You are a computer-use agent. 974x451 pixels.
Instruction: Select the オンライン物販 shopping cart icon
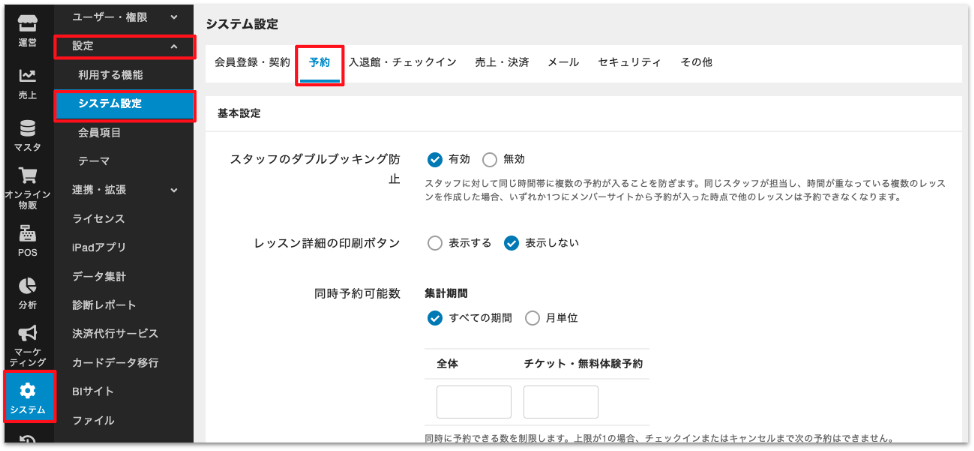click(28, 178)
